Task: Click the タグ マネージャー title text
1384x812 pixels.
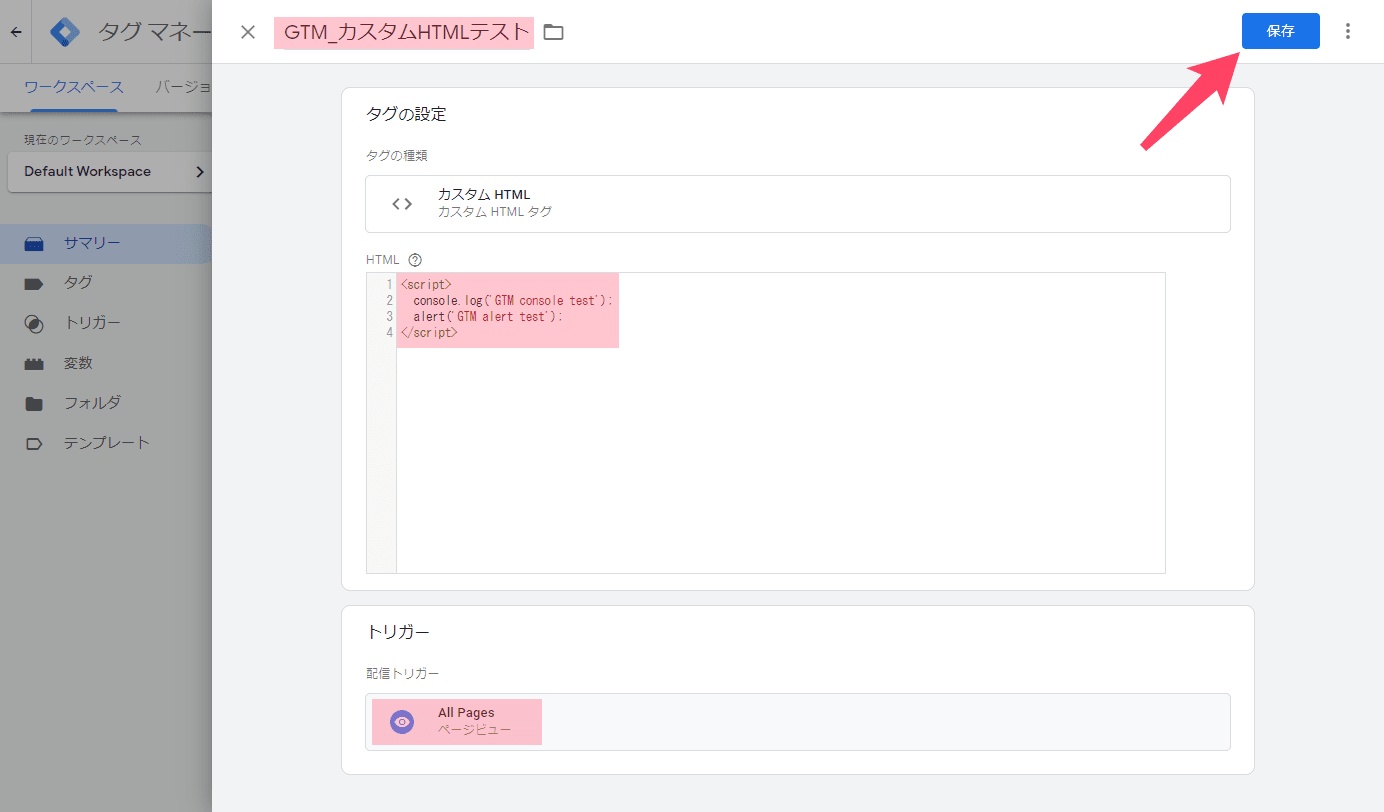Action: click(x=155, y=32)
